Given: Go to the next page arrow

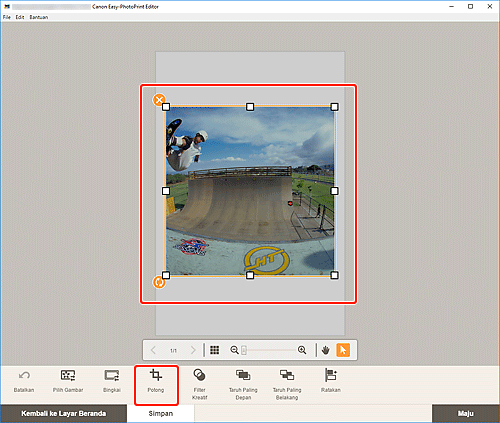Looking at the screenshot, I should pyautogui.click(x=193, y=350).
